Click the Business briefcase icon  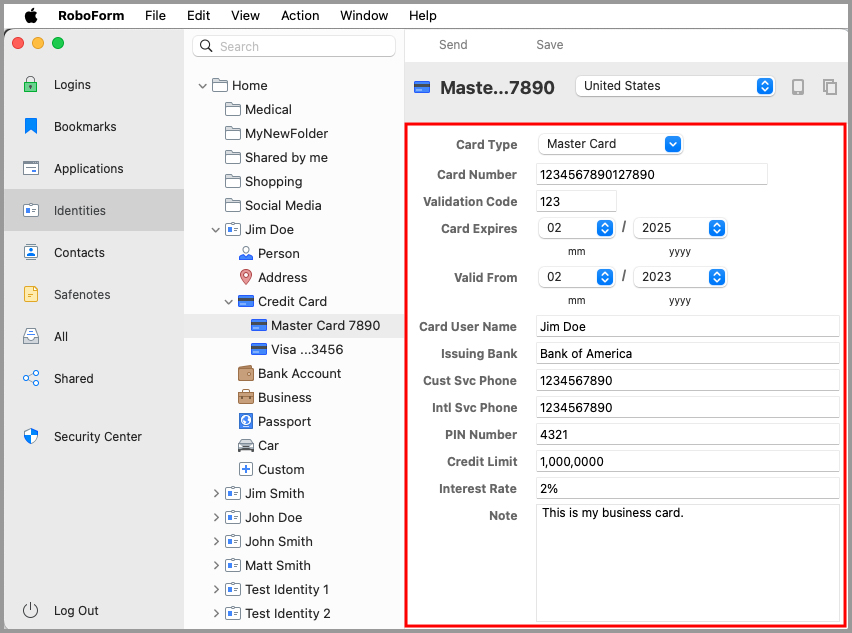(246, 397)
